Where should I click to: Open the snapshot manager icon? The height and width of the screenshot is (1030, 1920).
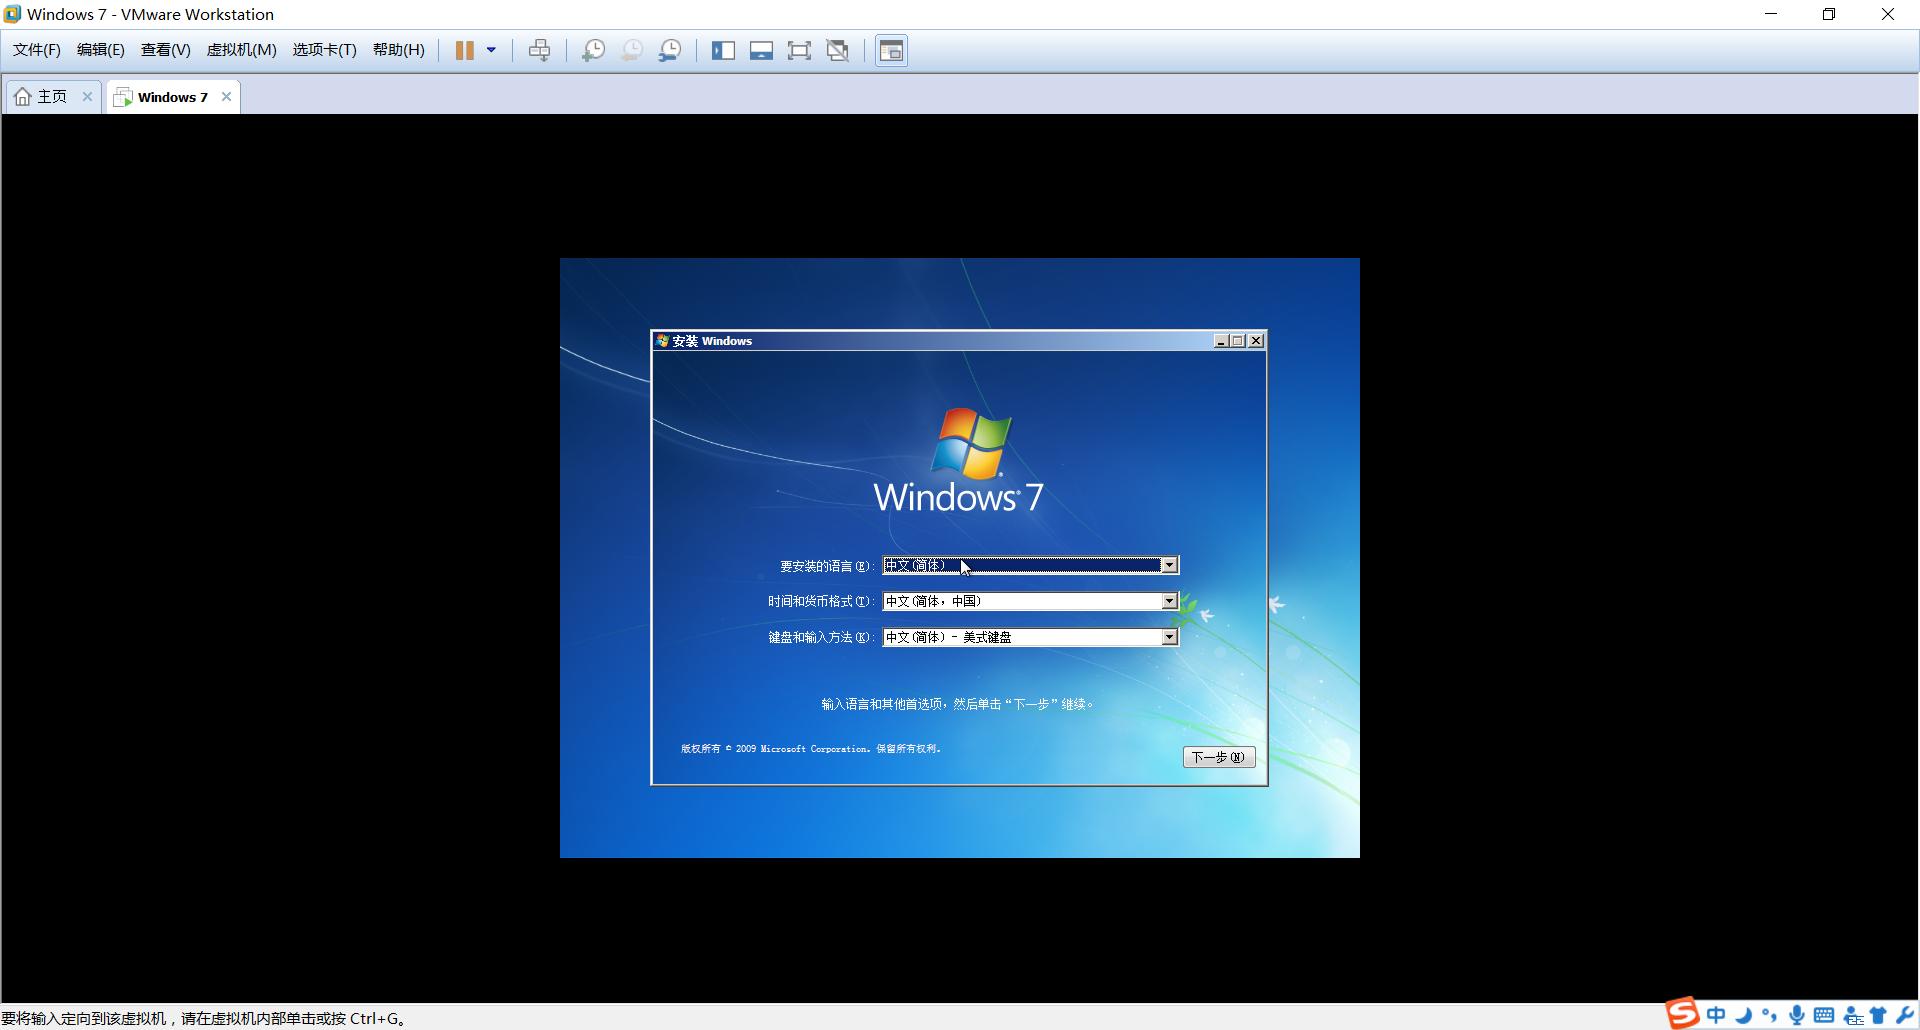point(670,50)
